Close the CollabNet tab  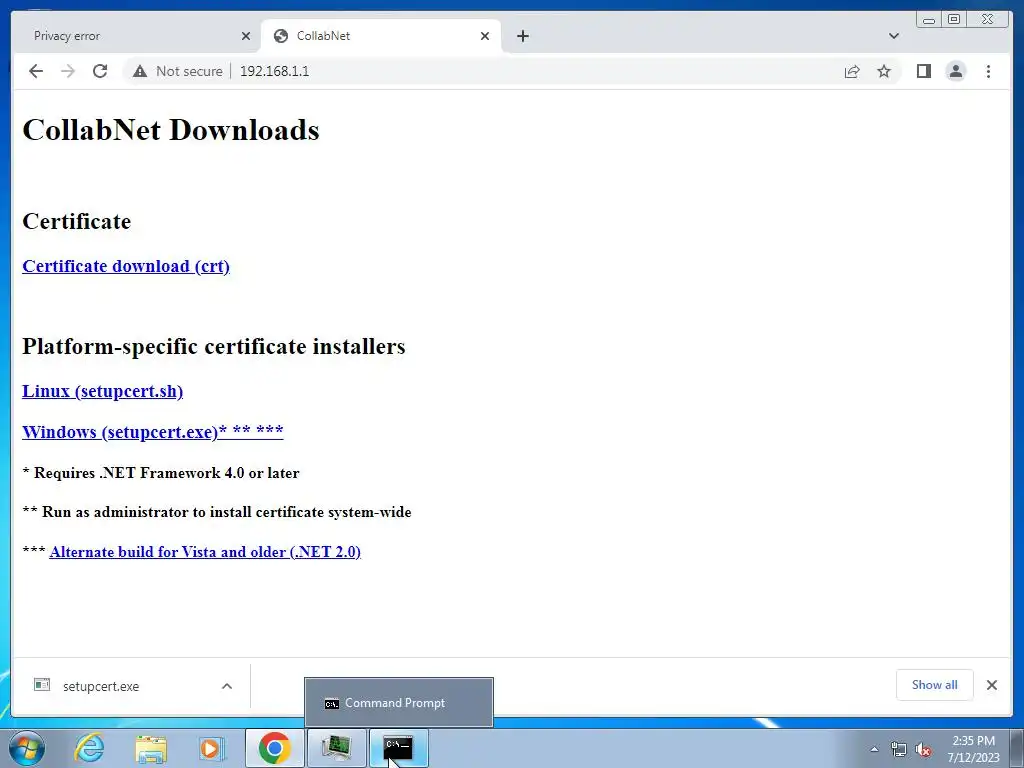click(x=485, y=36)
